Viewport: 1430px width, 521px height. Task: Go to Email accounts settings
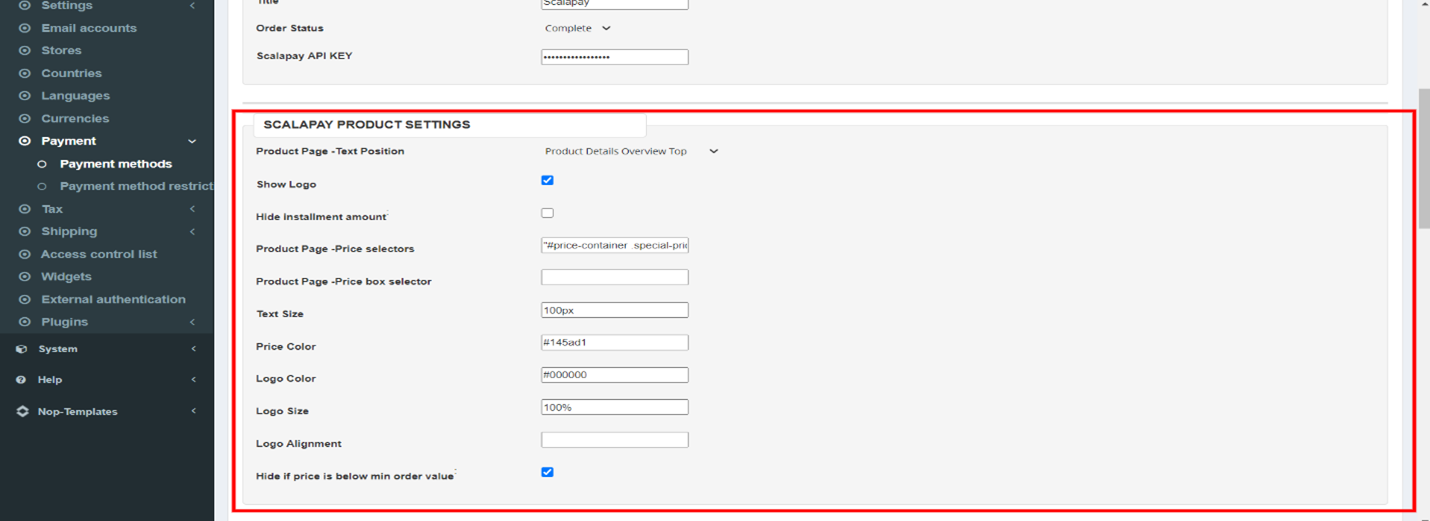click(89, 28)
